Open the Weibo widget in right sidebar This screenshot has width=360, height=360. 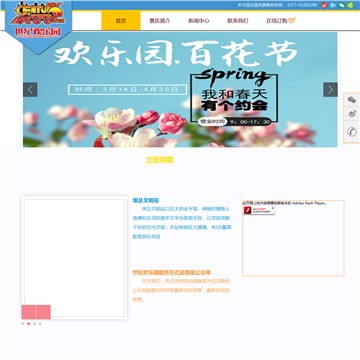point(352,114)
